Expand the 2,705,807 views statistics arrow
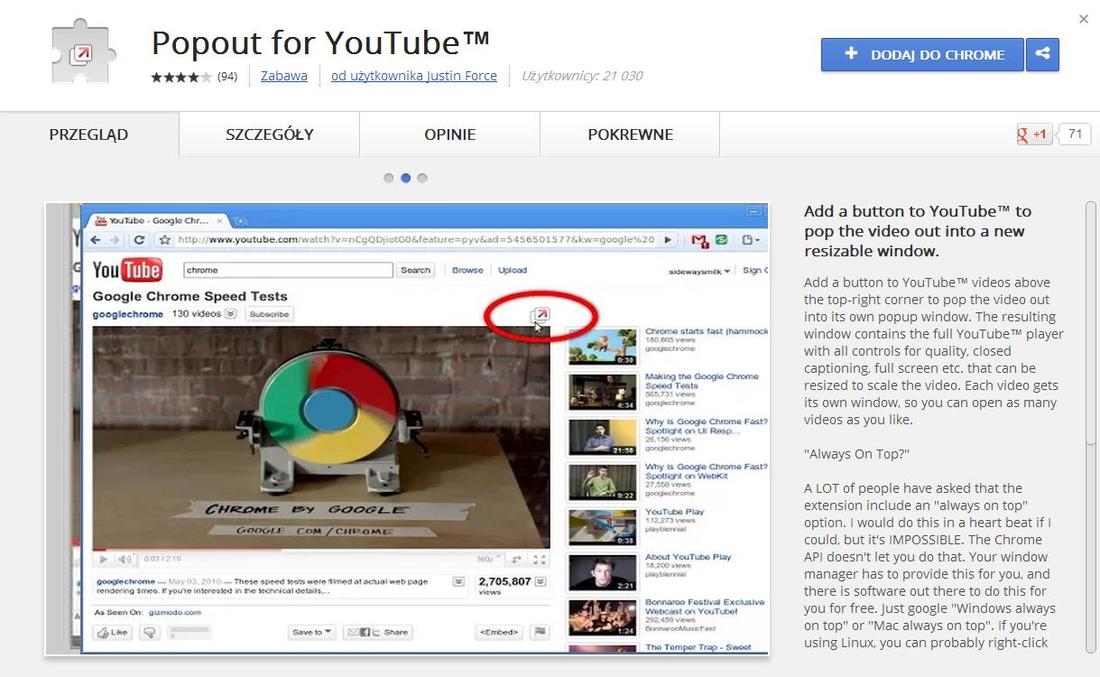This screenshot has height=677, width=1100. (540, 582)
